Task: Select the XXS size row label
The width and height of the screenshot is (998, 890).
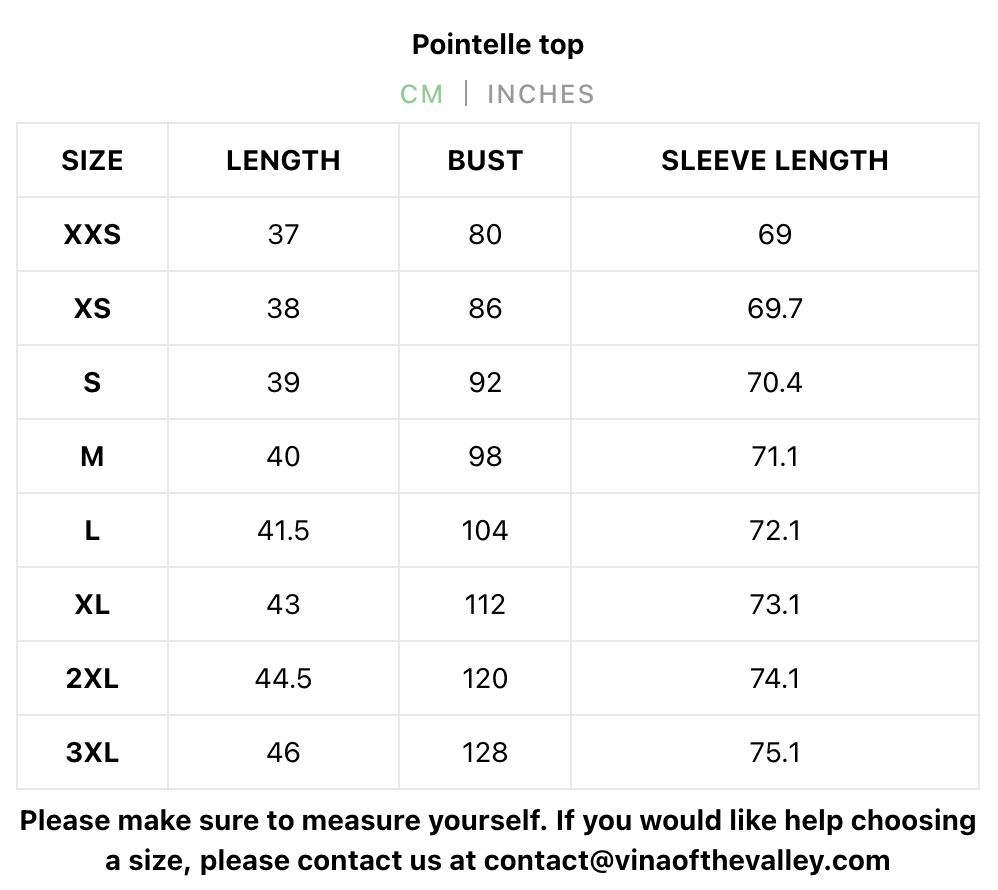Action: coord(92,234)
